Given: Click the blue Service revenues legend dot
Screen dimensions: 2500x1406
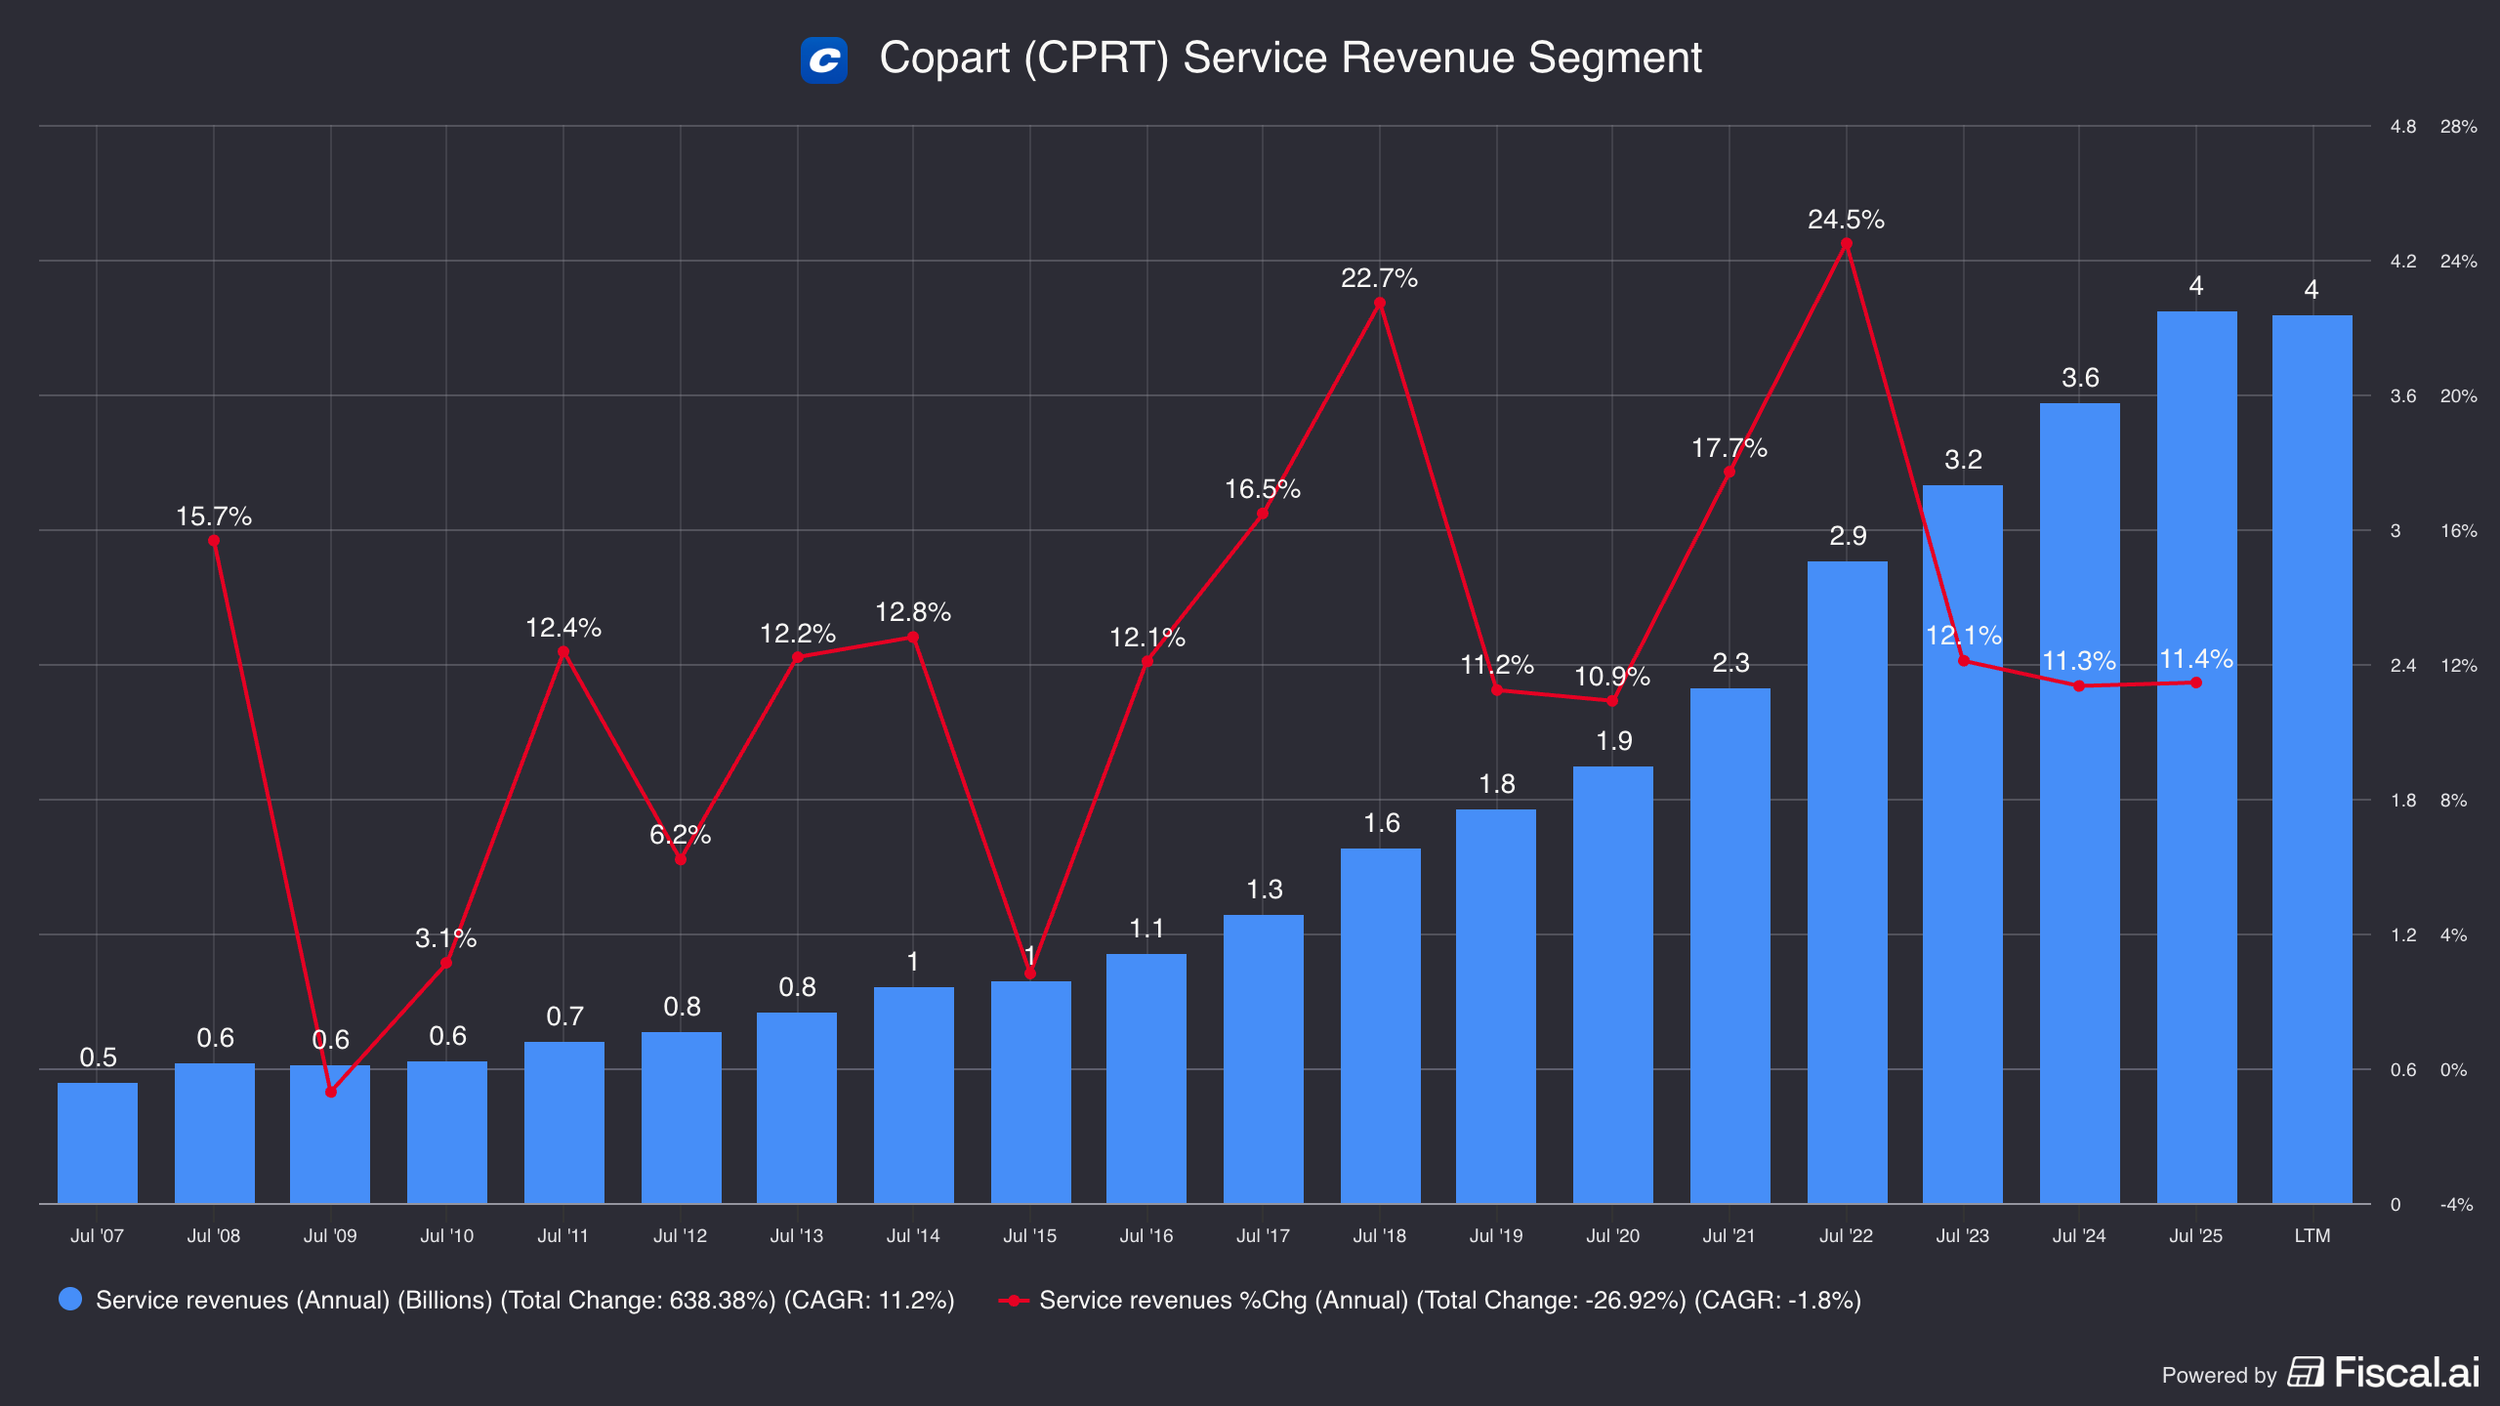Looking at the screenshot, I should (x=70, y=1299).
